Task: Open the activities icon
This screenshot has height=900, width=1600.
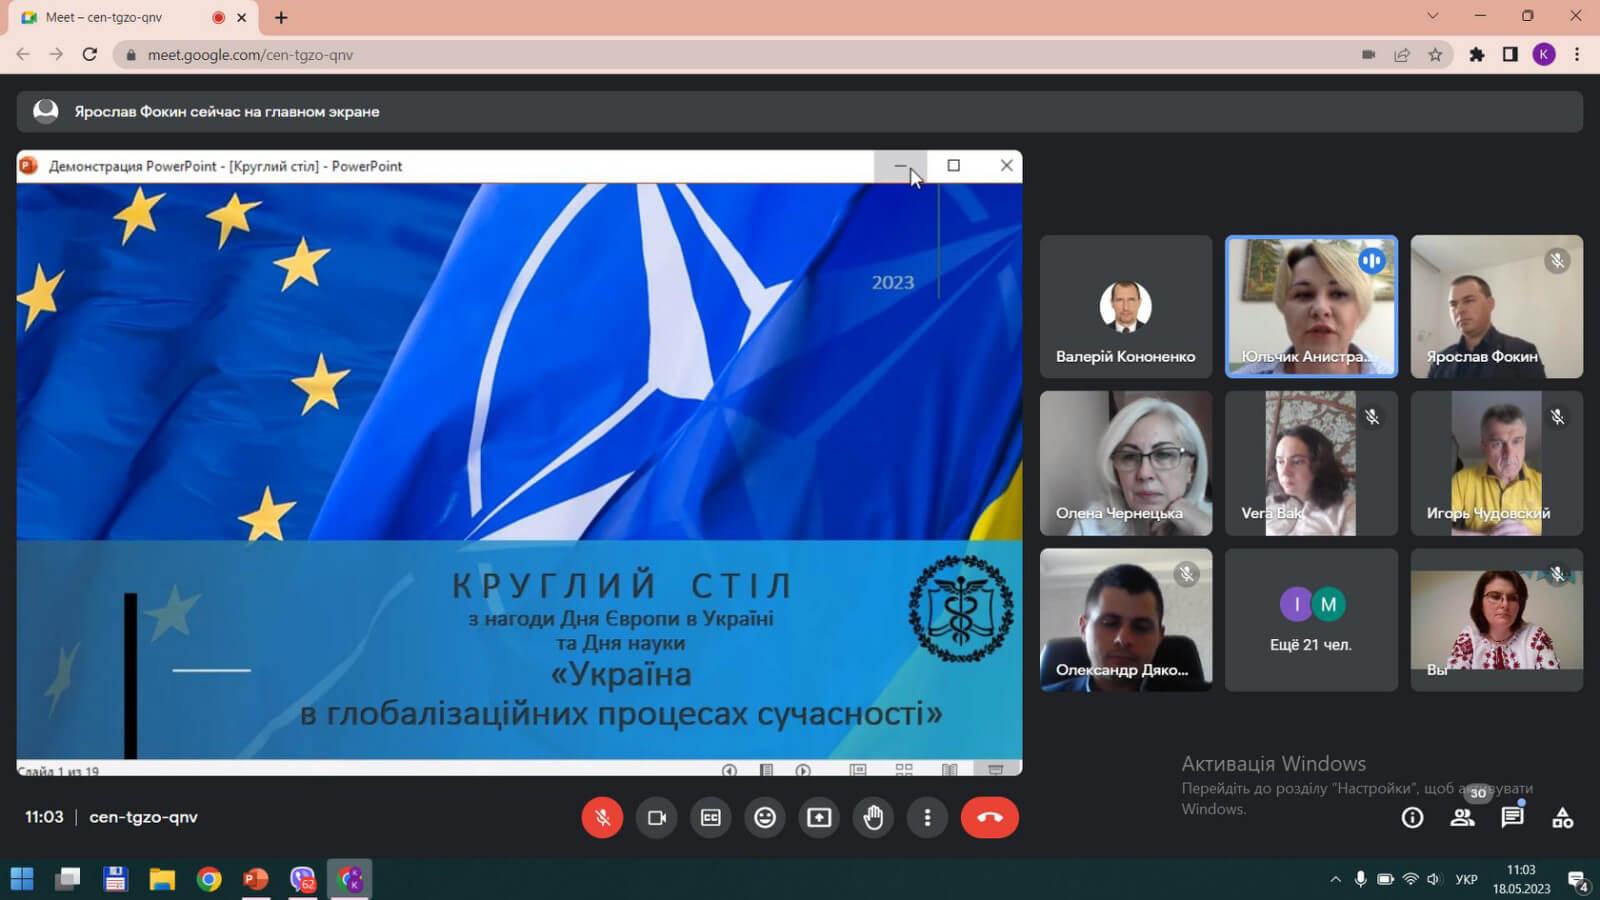Action: click(x=1562, y=818)
